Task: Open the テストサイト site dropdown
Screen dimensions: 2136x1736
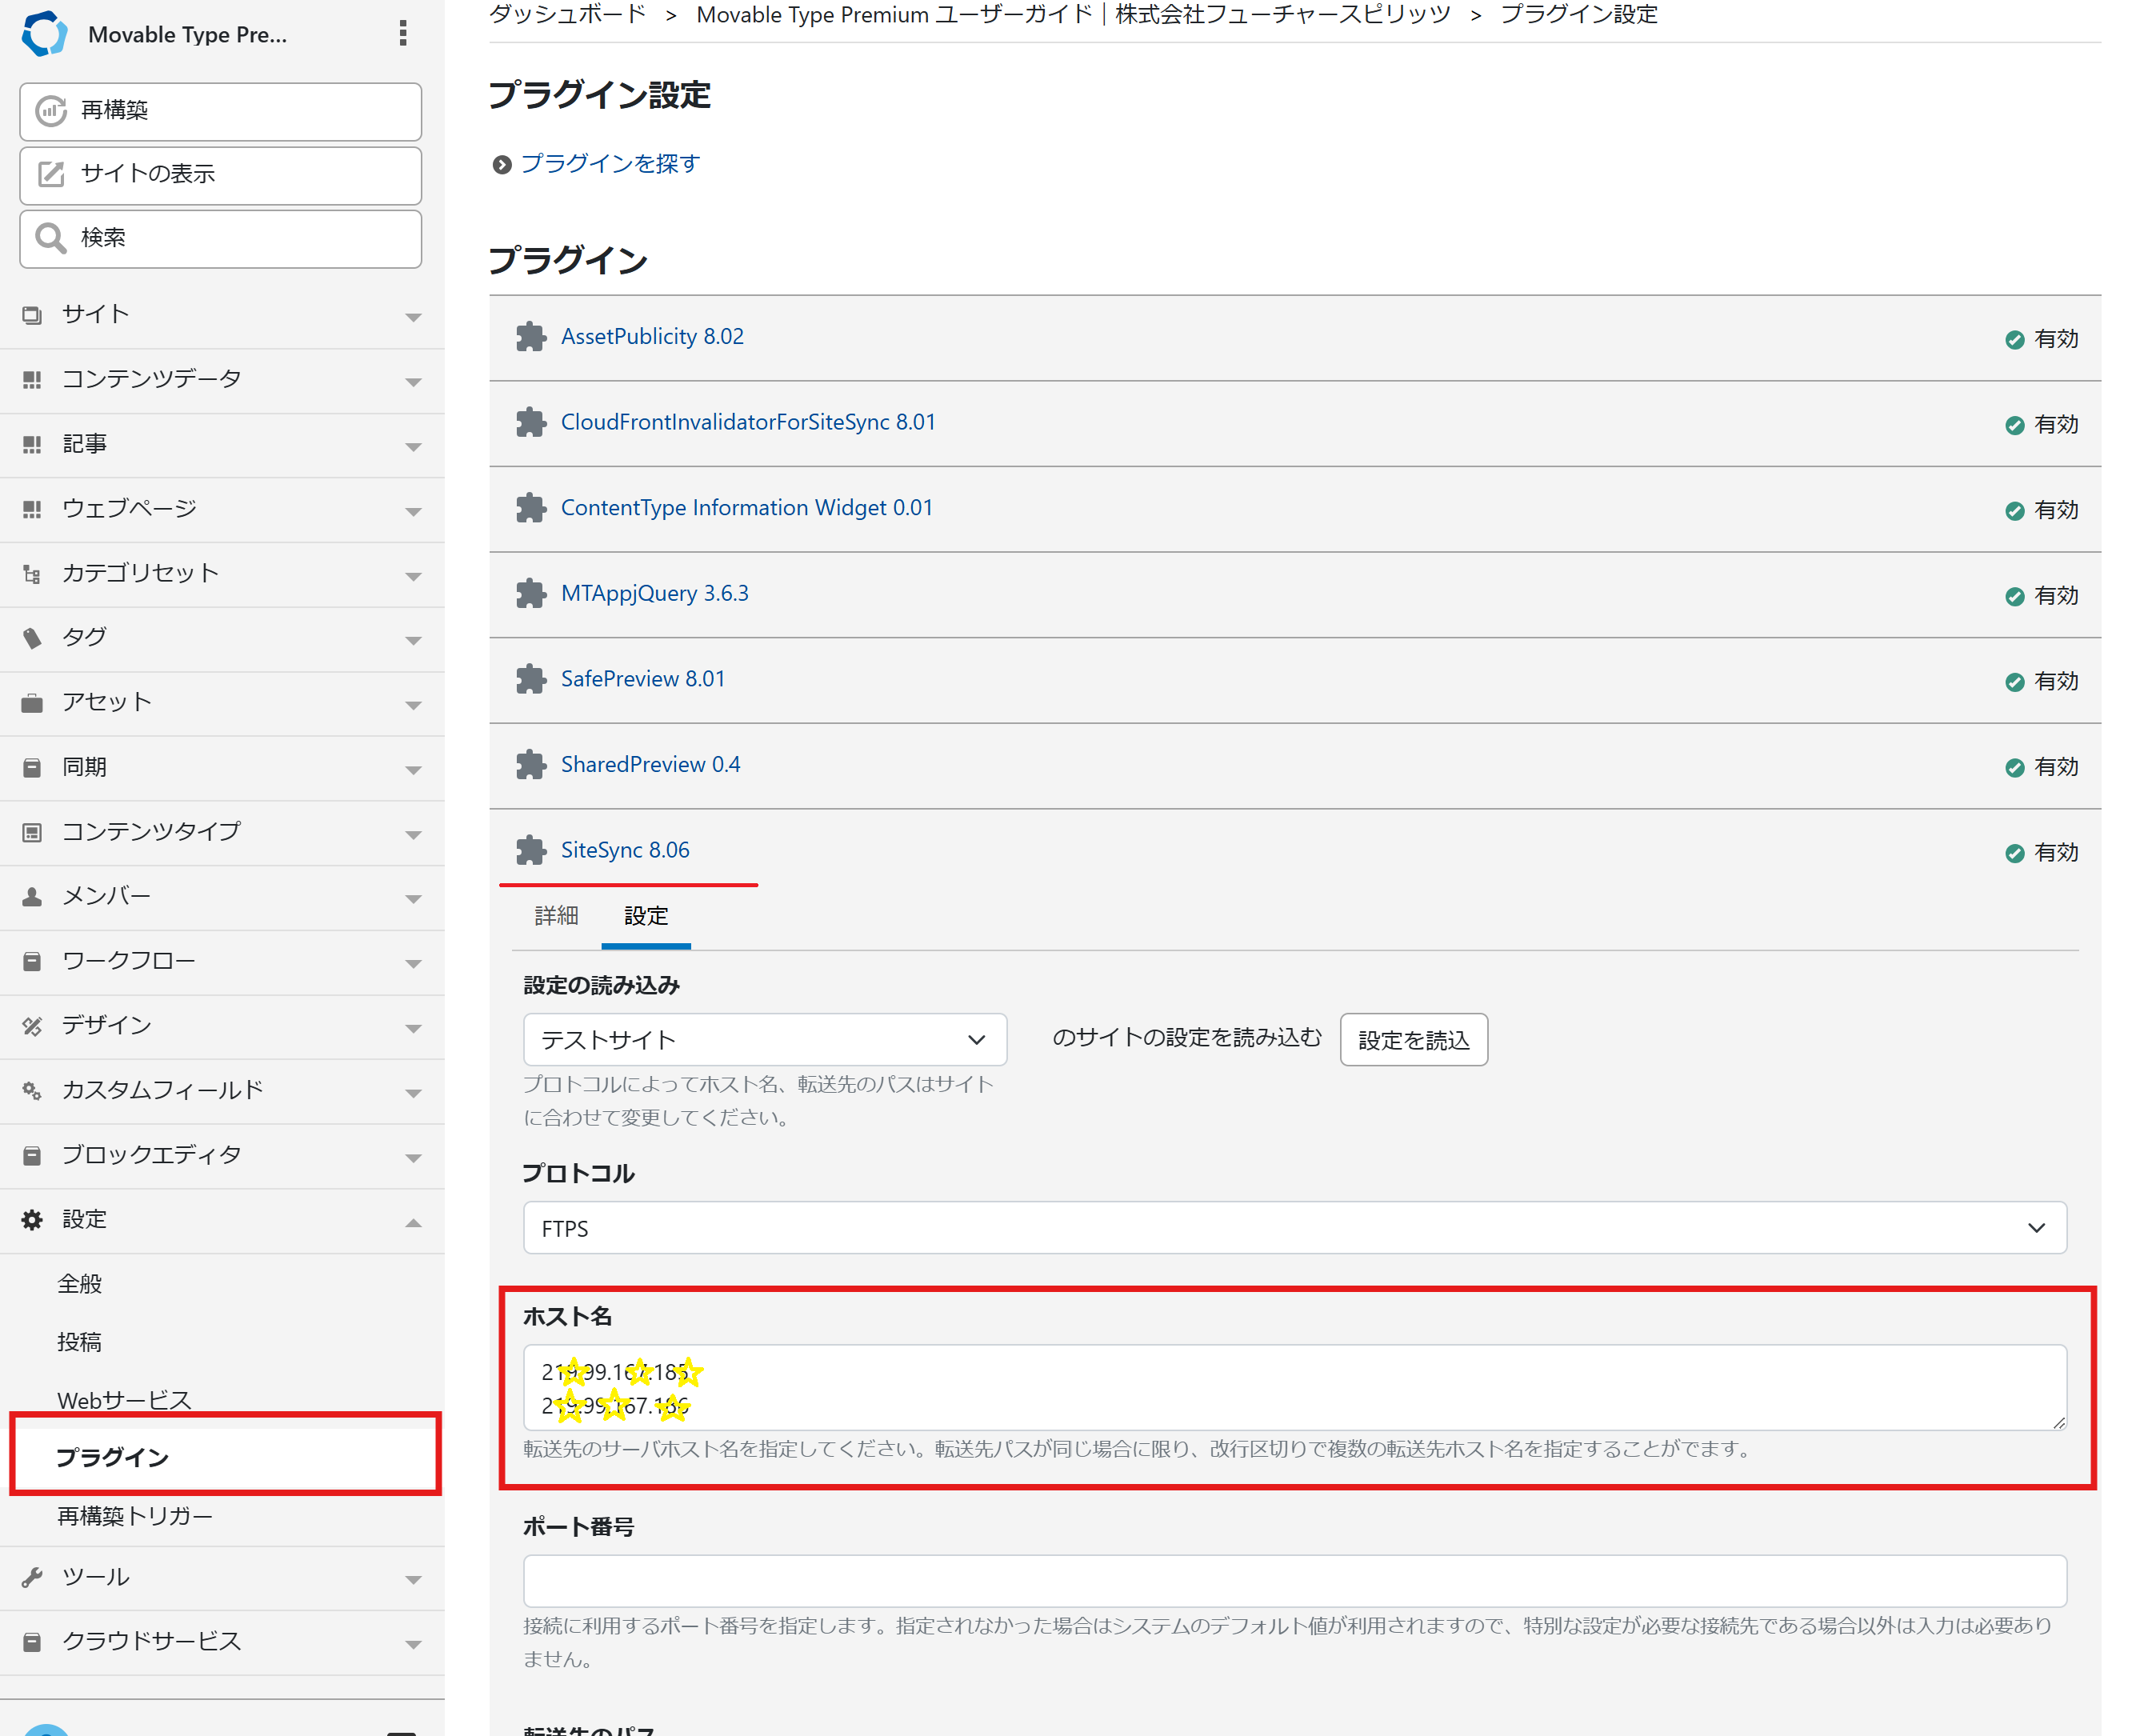Action: pos(764,1040)
